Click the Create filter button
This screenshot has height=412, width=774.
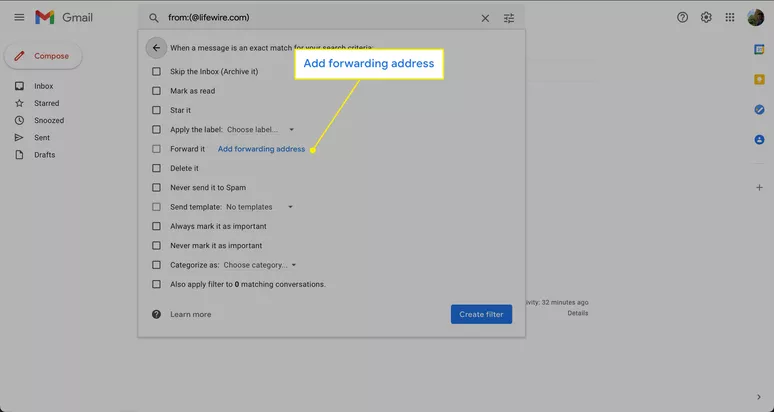tap(481, 314)
